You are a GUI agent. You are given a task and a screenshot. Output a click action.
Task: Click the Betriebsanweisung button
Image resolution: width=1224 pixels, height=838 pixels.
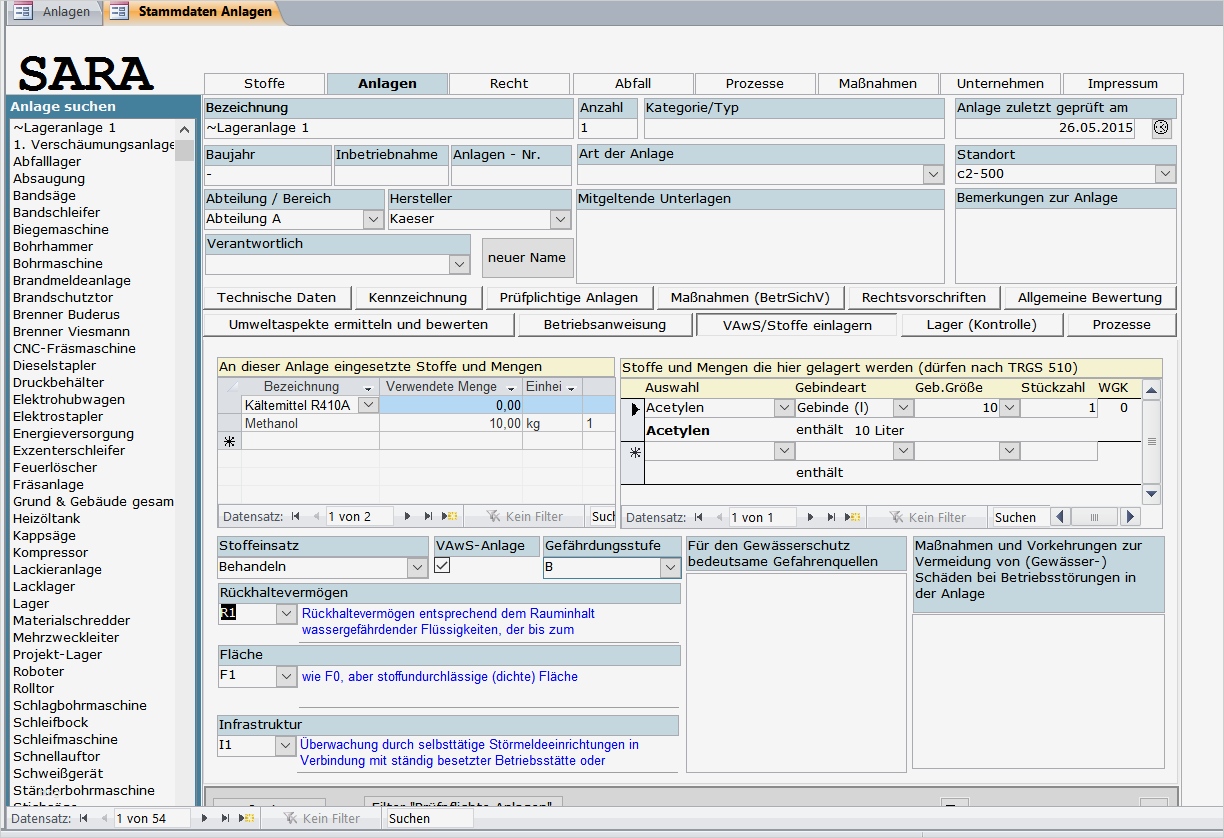[604, 325]
